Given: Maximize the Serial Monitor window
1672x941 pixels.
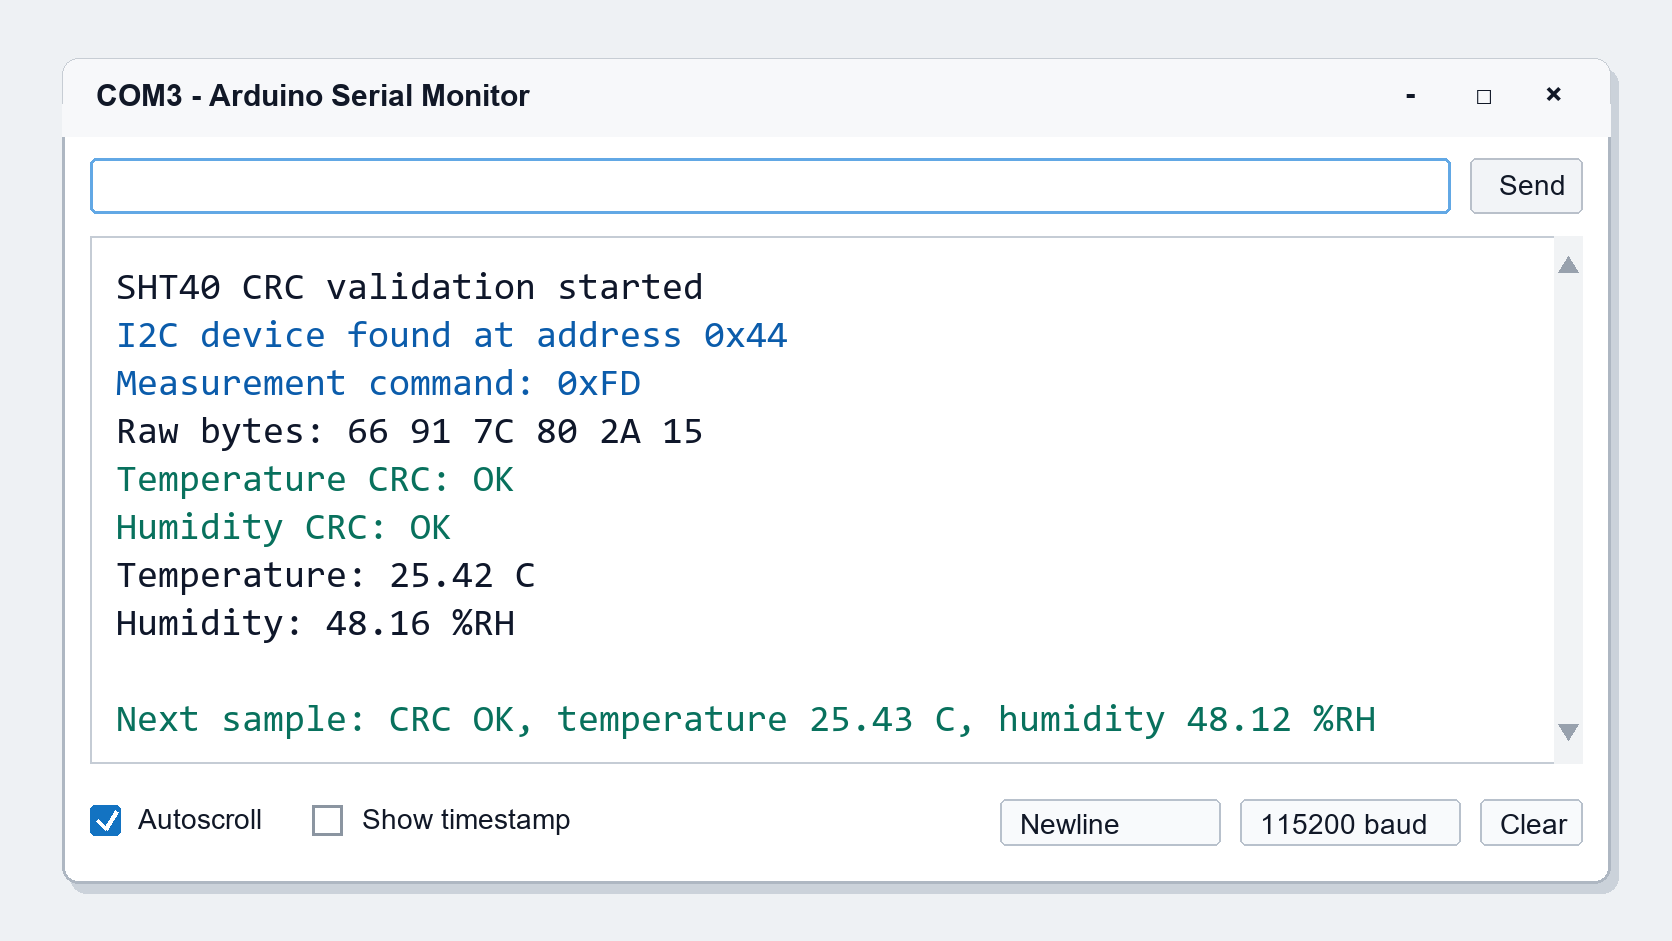Looking at the screenshot, I should (1484, 96).
